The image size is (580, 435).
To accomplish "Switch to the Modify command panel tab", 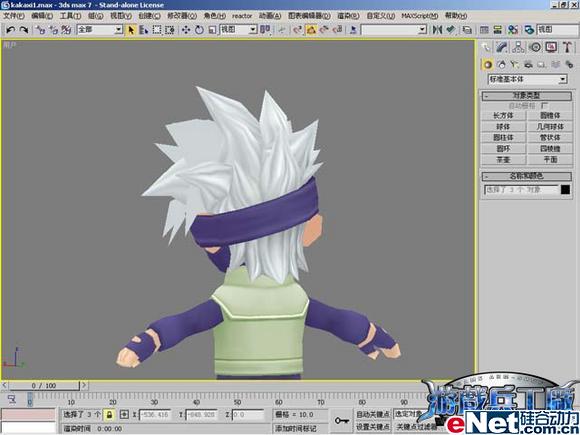I will (x=502, y=47).
